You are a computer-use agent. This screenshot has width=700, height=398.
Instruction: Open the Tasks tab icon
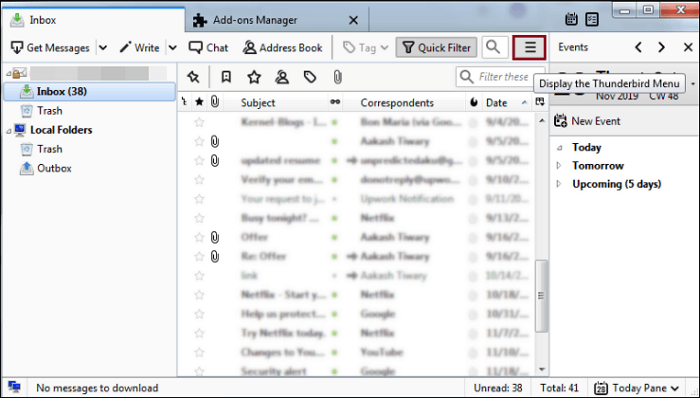tap(592, 19)
